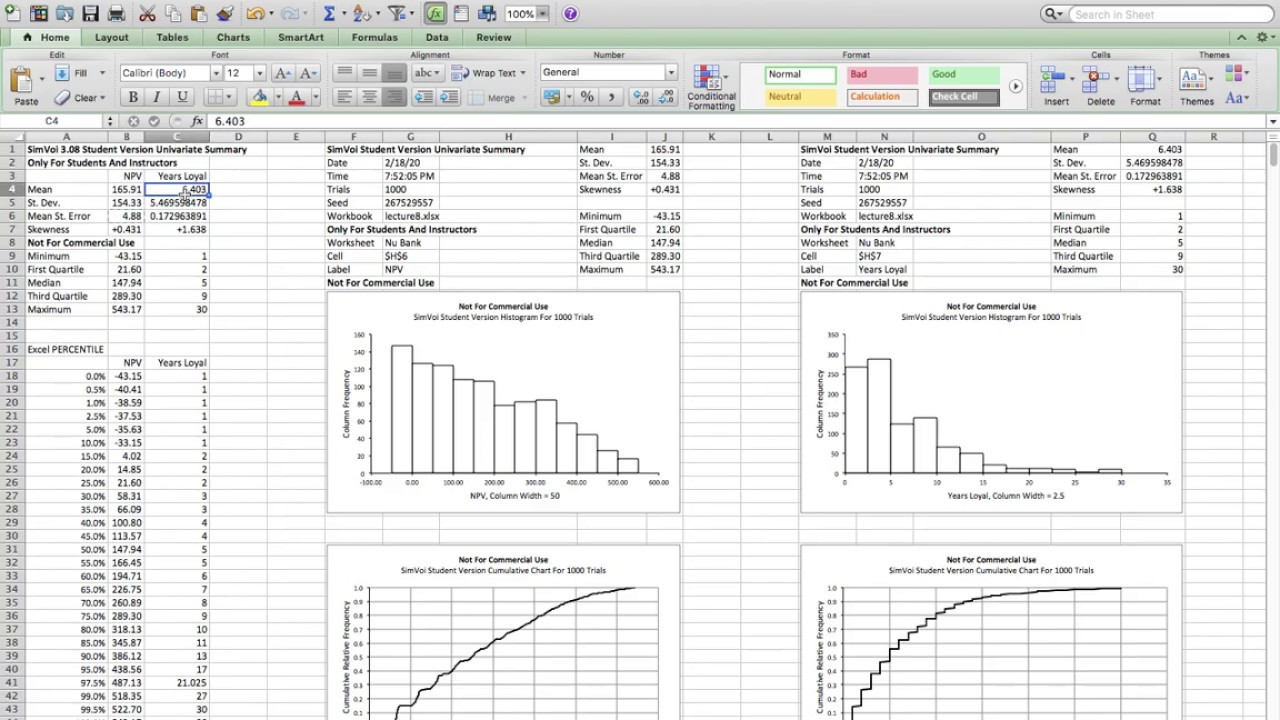Switch to the Charts tab
Viewport: 1280px width, 720px height.
click(x=233, y=37)
